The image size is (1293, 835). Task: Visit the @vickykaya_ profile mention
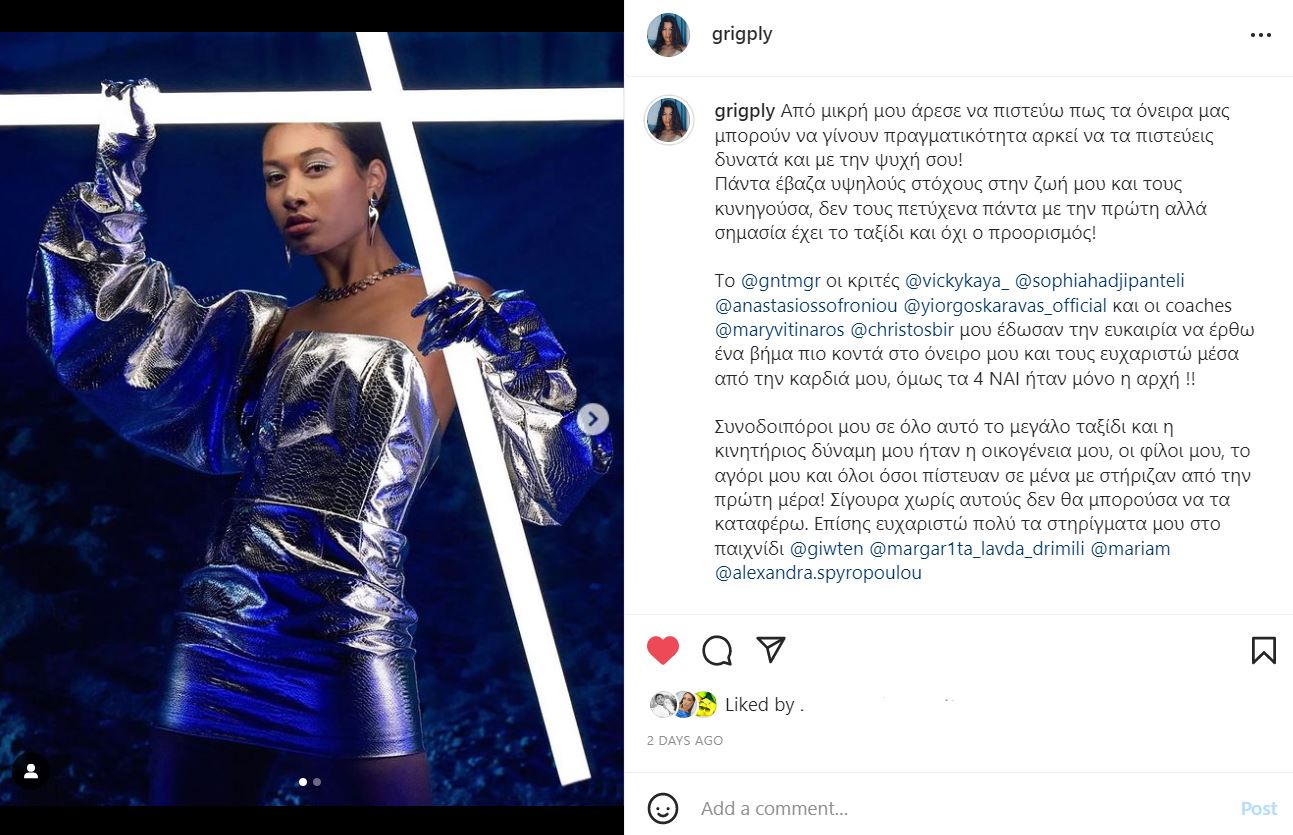[x=955, y=281]
